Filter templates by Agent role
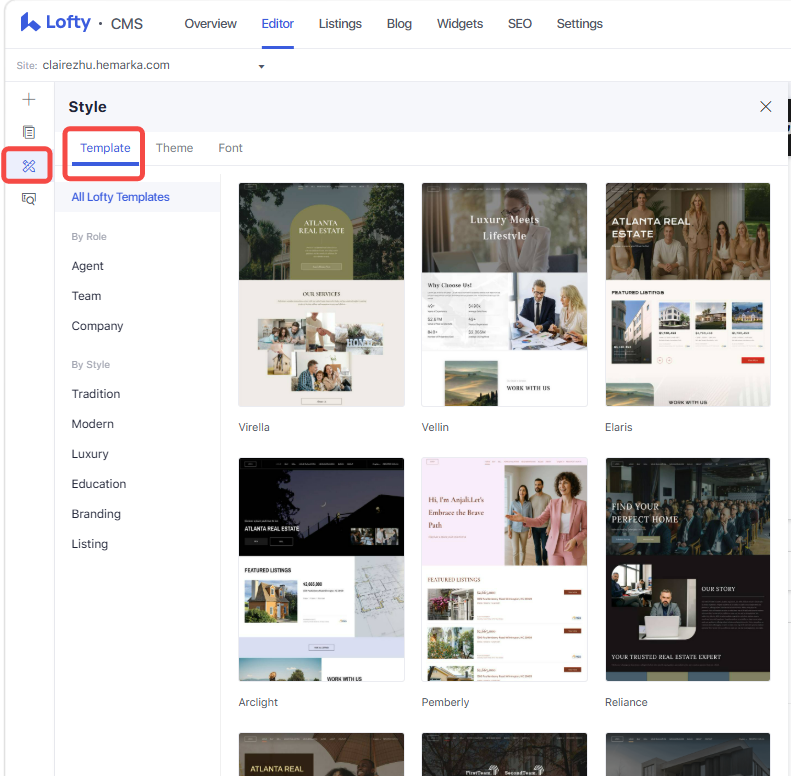 (x=87, y=266)
